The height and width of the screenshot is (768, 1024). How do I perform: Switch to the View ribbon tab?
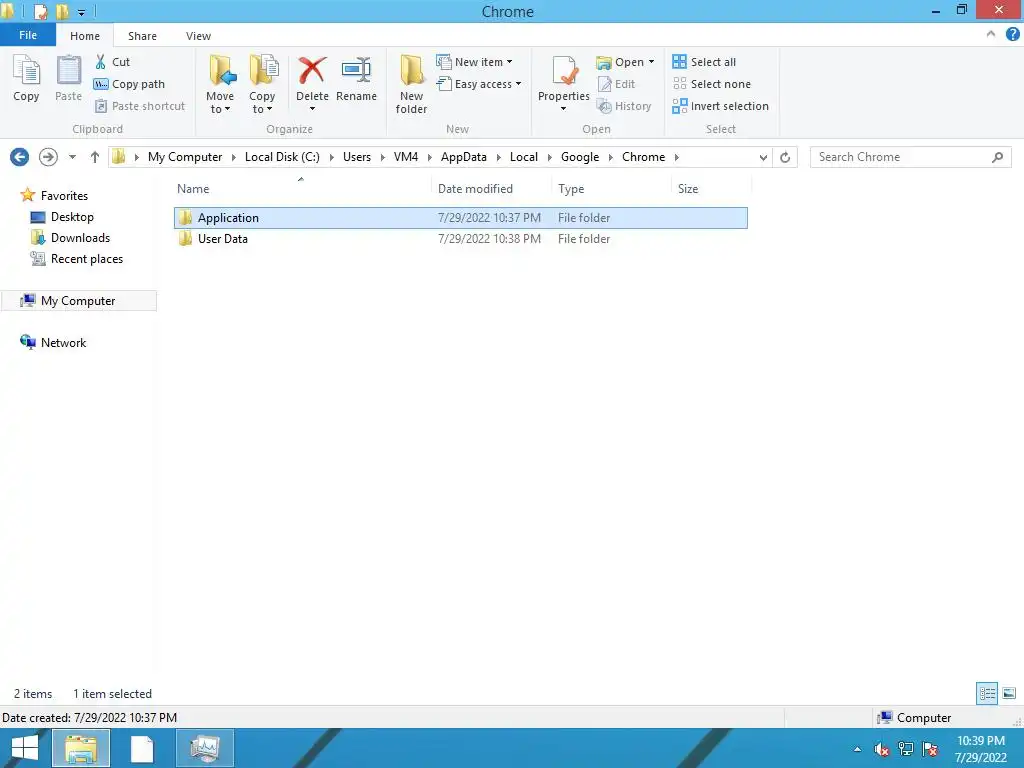(x=198, y=36)
